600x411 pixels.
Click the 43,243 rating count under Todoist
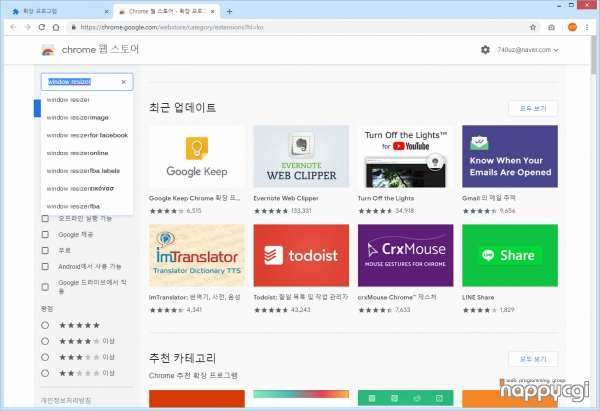click(x=300, y=310)
